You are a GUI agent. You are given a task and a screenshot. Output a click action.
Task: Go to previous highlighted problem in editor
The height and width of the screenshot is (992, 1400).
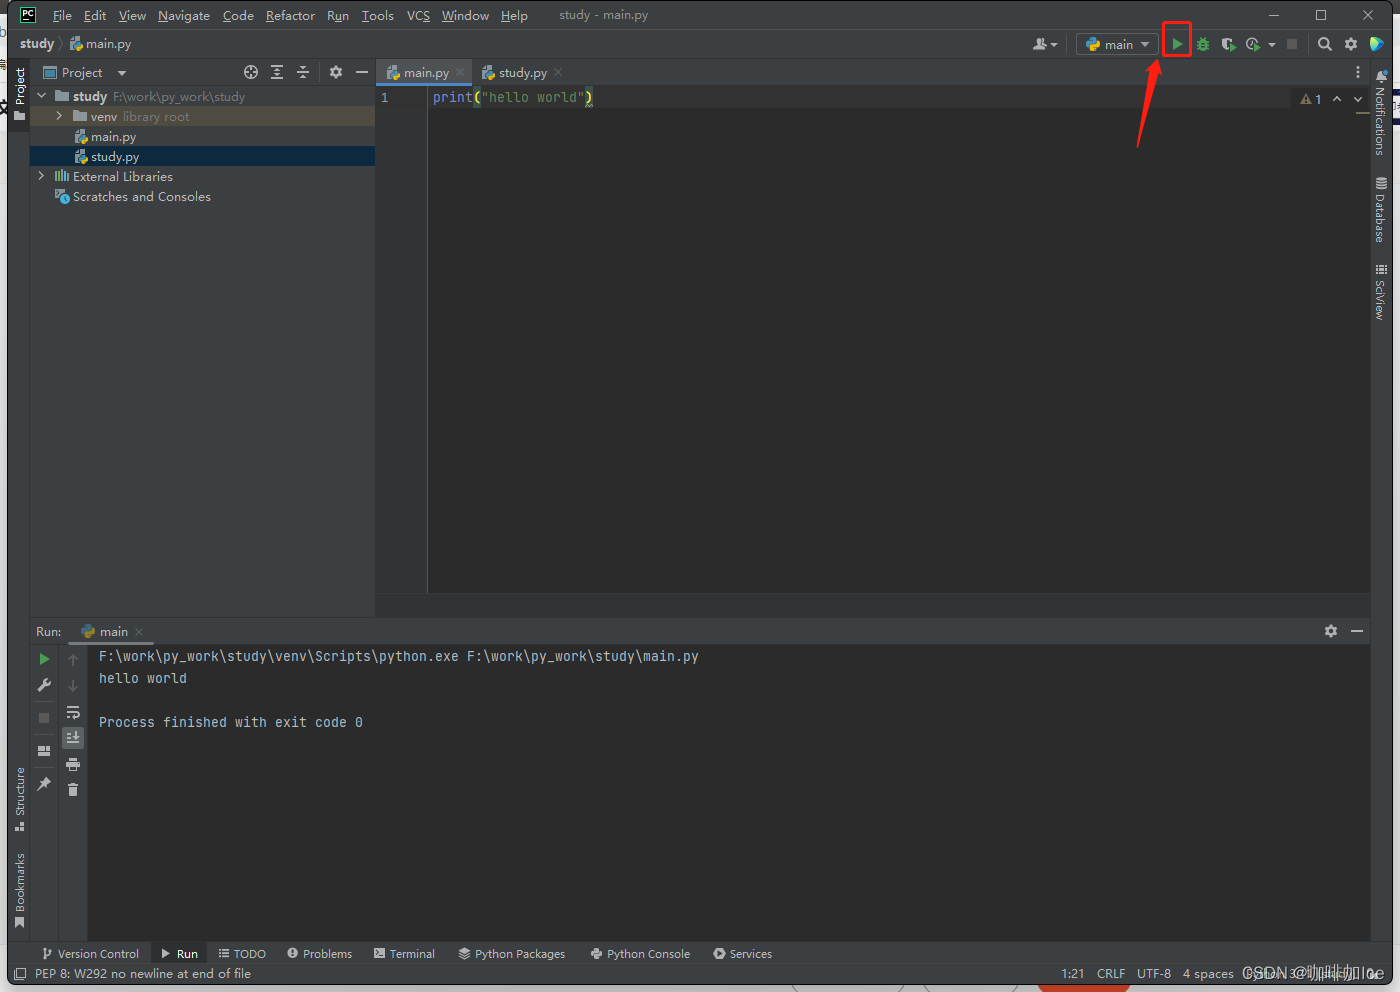tap(1337, 99)
